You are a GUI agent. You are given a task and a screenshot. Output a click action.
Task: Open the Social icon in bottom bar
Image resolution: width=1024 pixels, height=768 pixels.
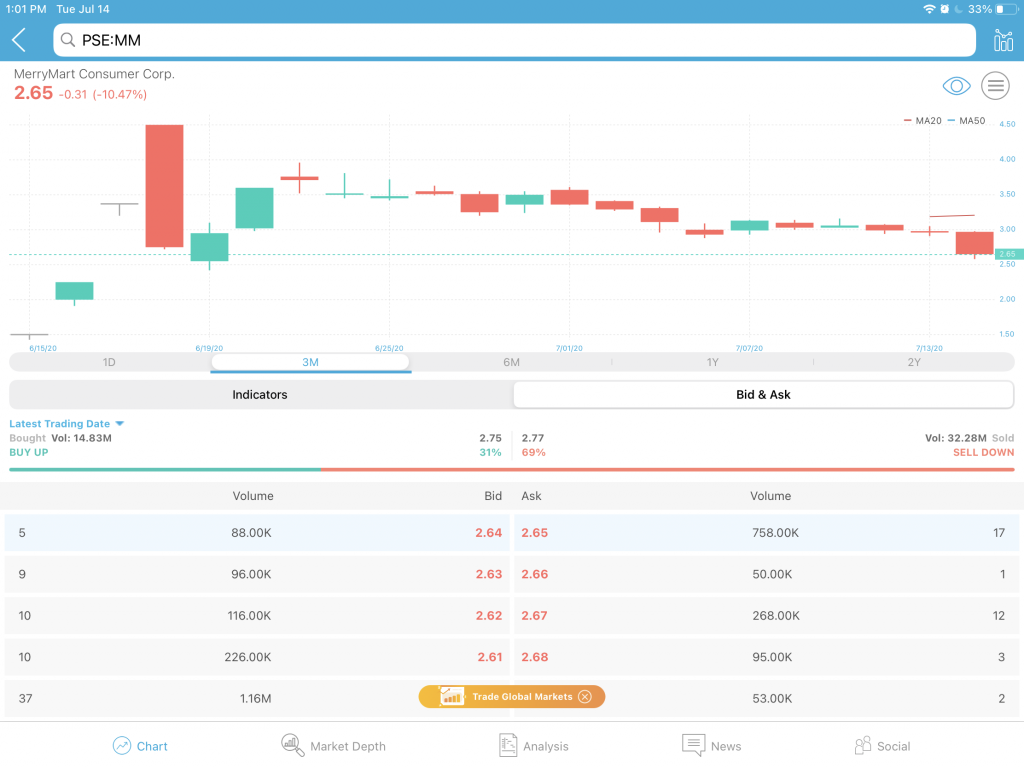coord(863,745)
